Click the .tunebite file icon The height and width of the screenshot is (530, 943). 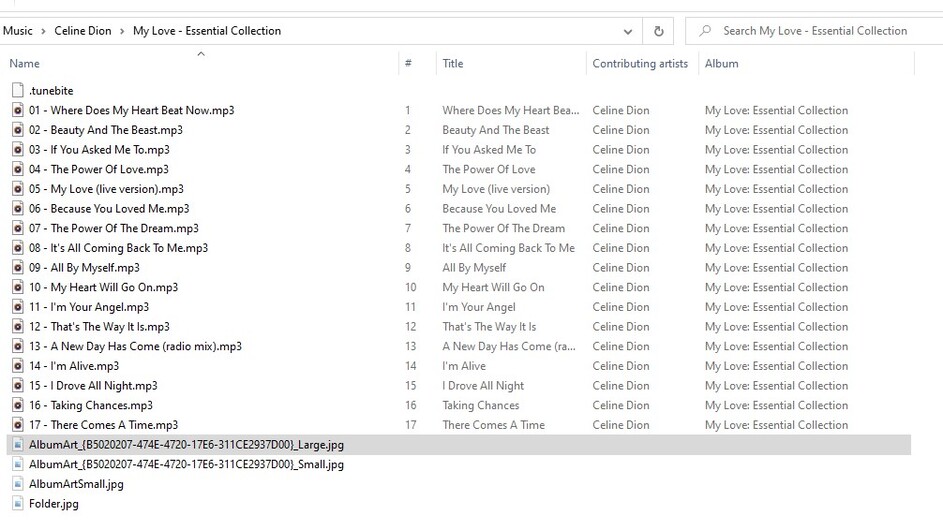coord(18,90)
